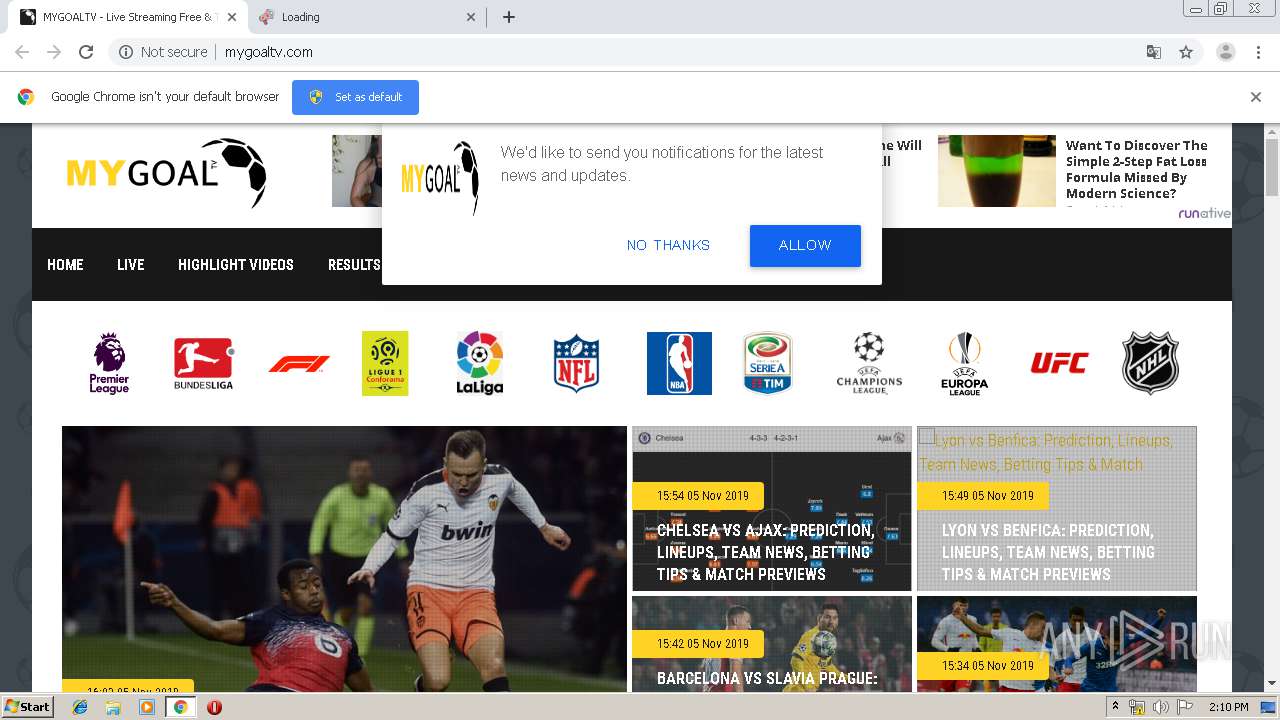1280x720 pixels.
Task: Open Chelsea vs Ajax prediction article
Action: coord(765,552)
